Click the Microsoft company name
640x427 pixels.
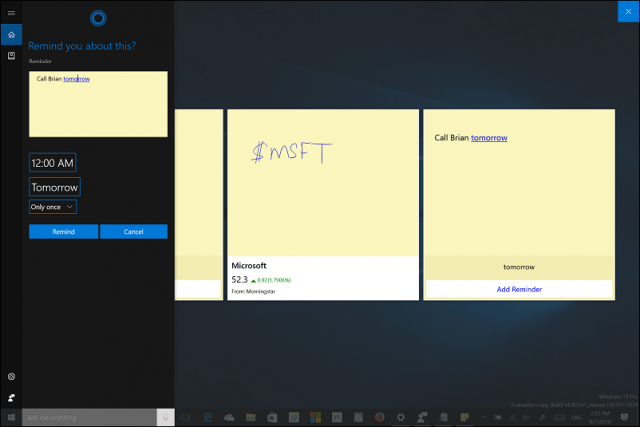pos(249,266)
